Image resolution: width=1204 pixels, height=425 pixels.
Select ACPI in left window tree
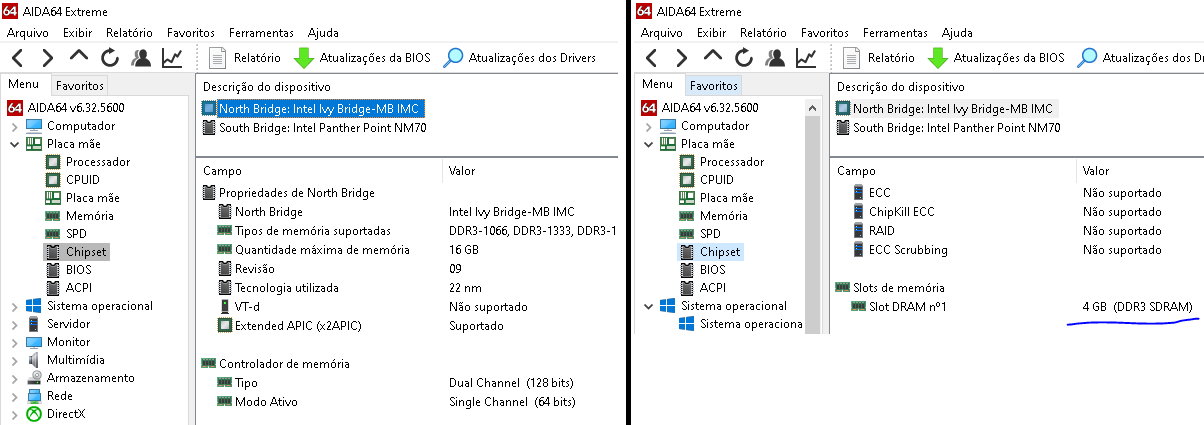(79, 288)
